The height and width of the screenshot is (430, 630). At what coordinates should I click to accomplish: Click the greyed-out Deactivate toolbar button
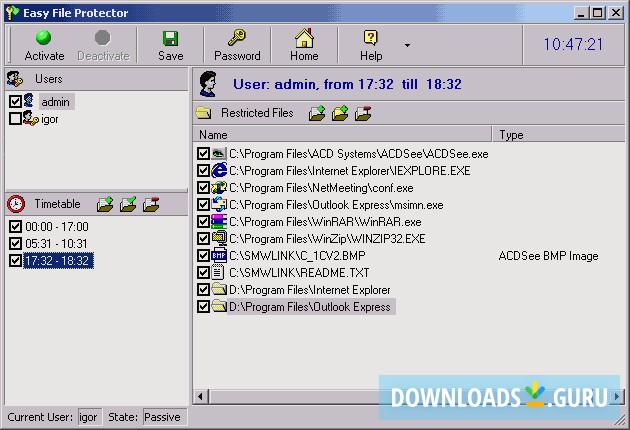[x=103, y=45]
